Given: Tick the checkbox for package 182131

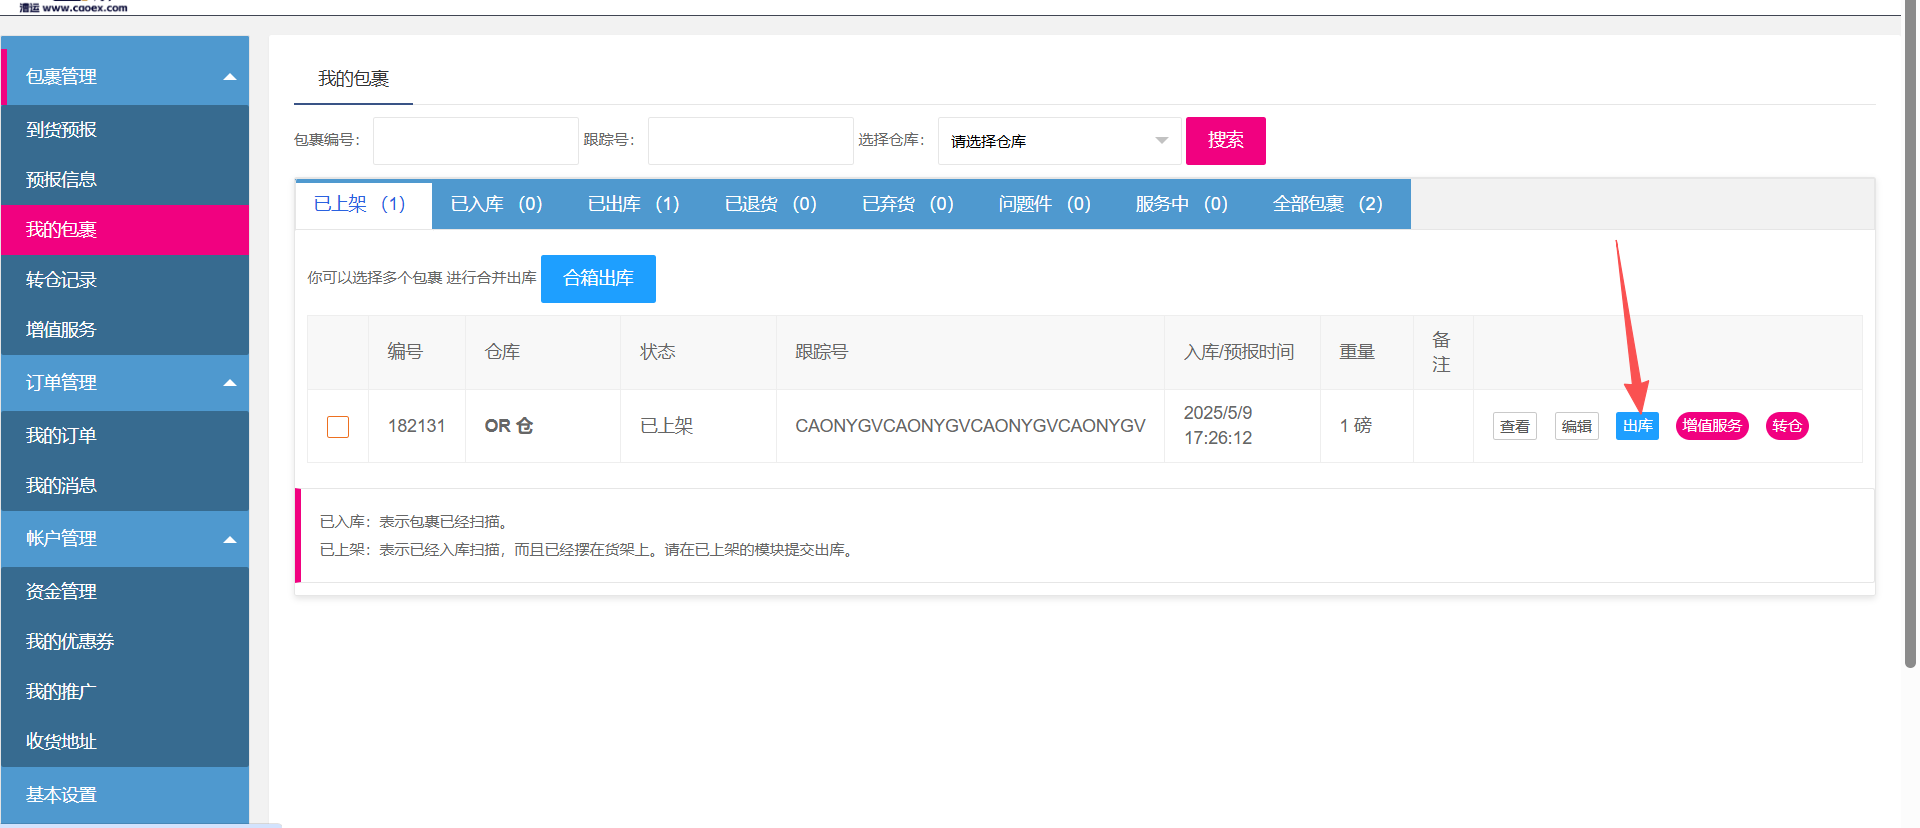Looking at the screenshot, I should click(338, 427).
